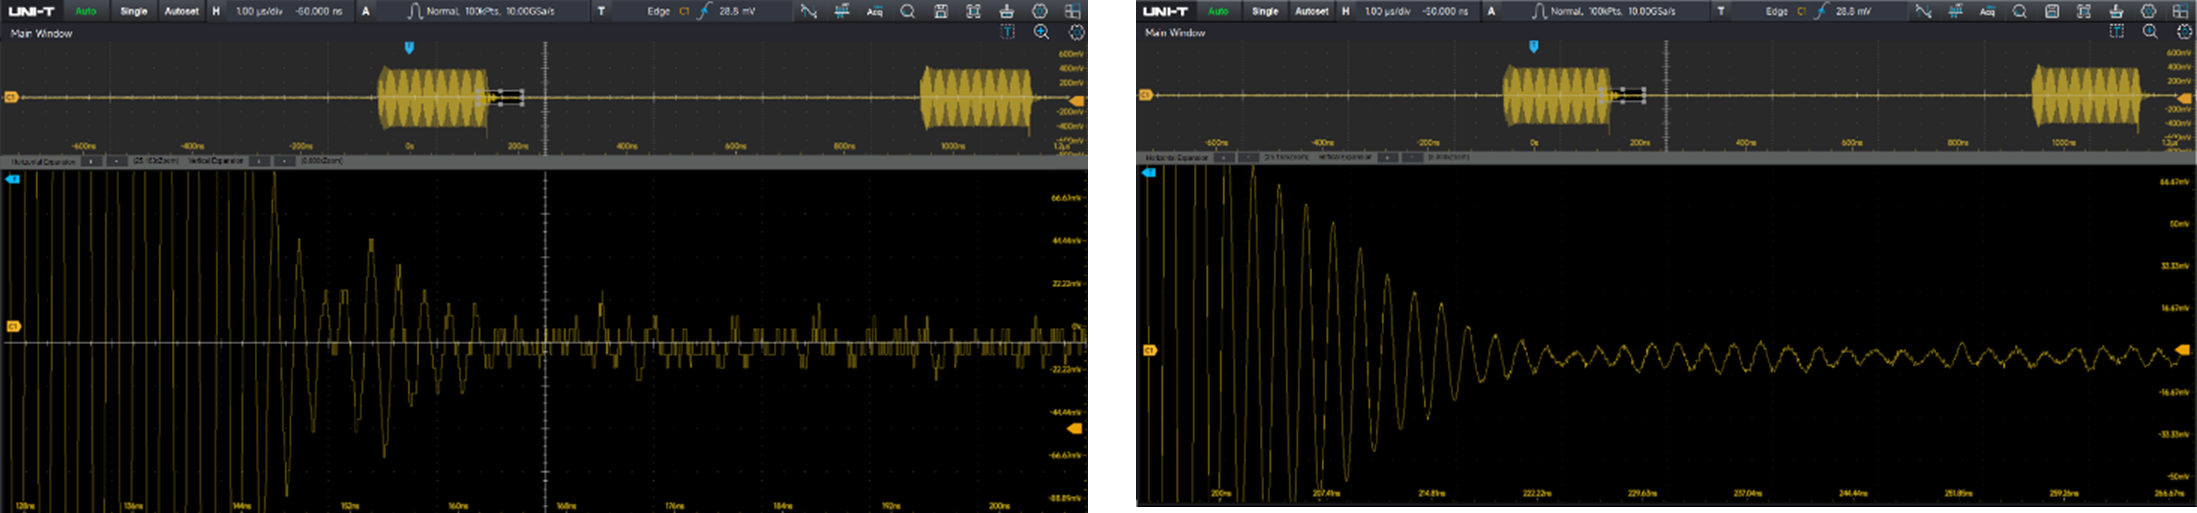Click the settings gear icon in the right top toolbar
The image size is (2197, 513).
click(x=2149, y=12)
